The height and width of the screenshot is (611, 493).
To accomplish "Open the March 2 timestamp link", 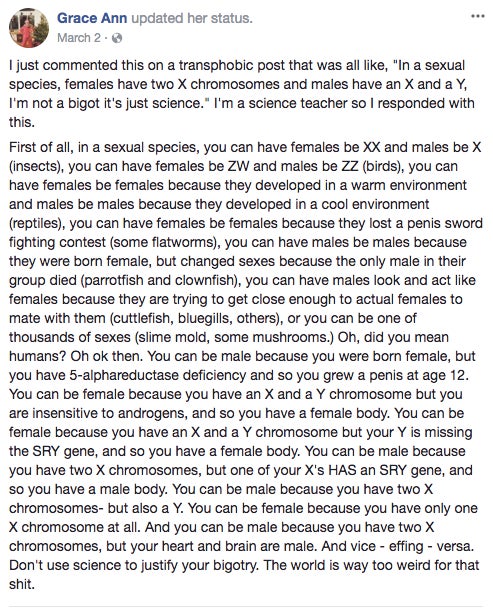I will click(x=79, y=38).
